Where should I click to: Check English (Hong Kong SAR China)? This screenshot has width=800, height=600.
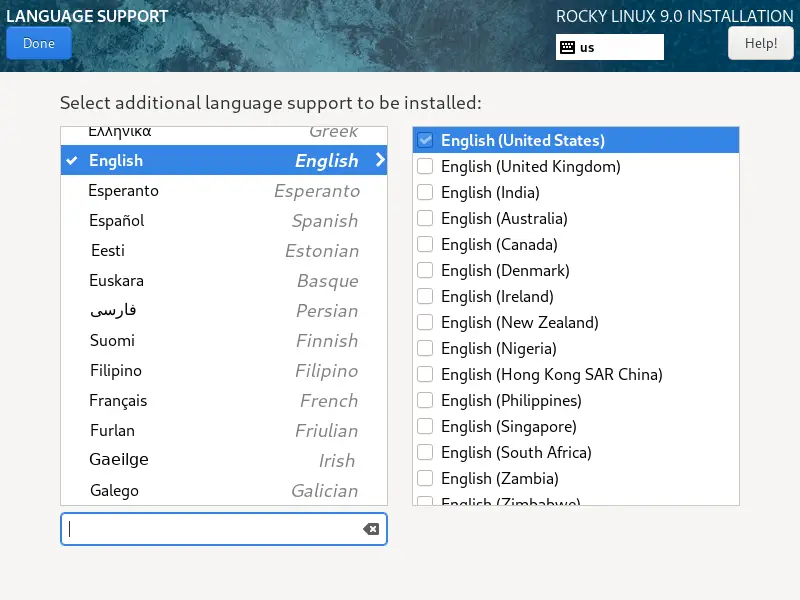[425, 374]
